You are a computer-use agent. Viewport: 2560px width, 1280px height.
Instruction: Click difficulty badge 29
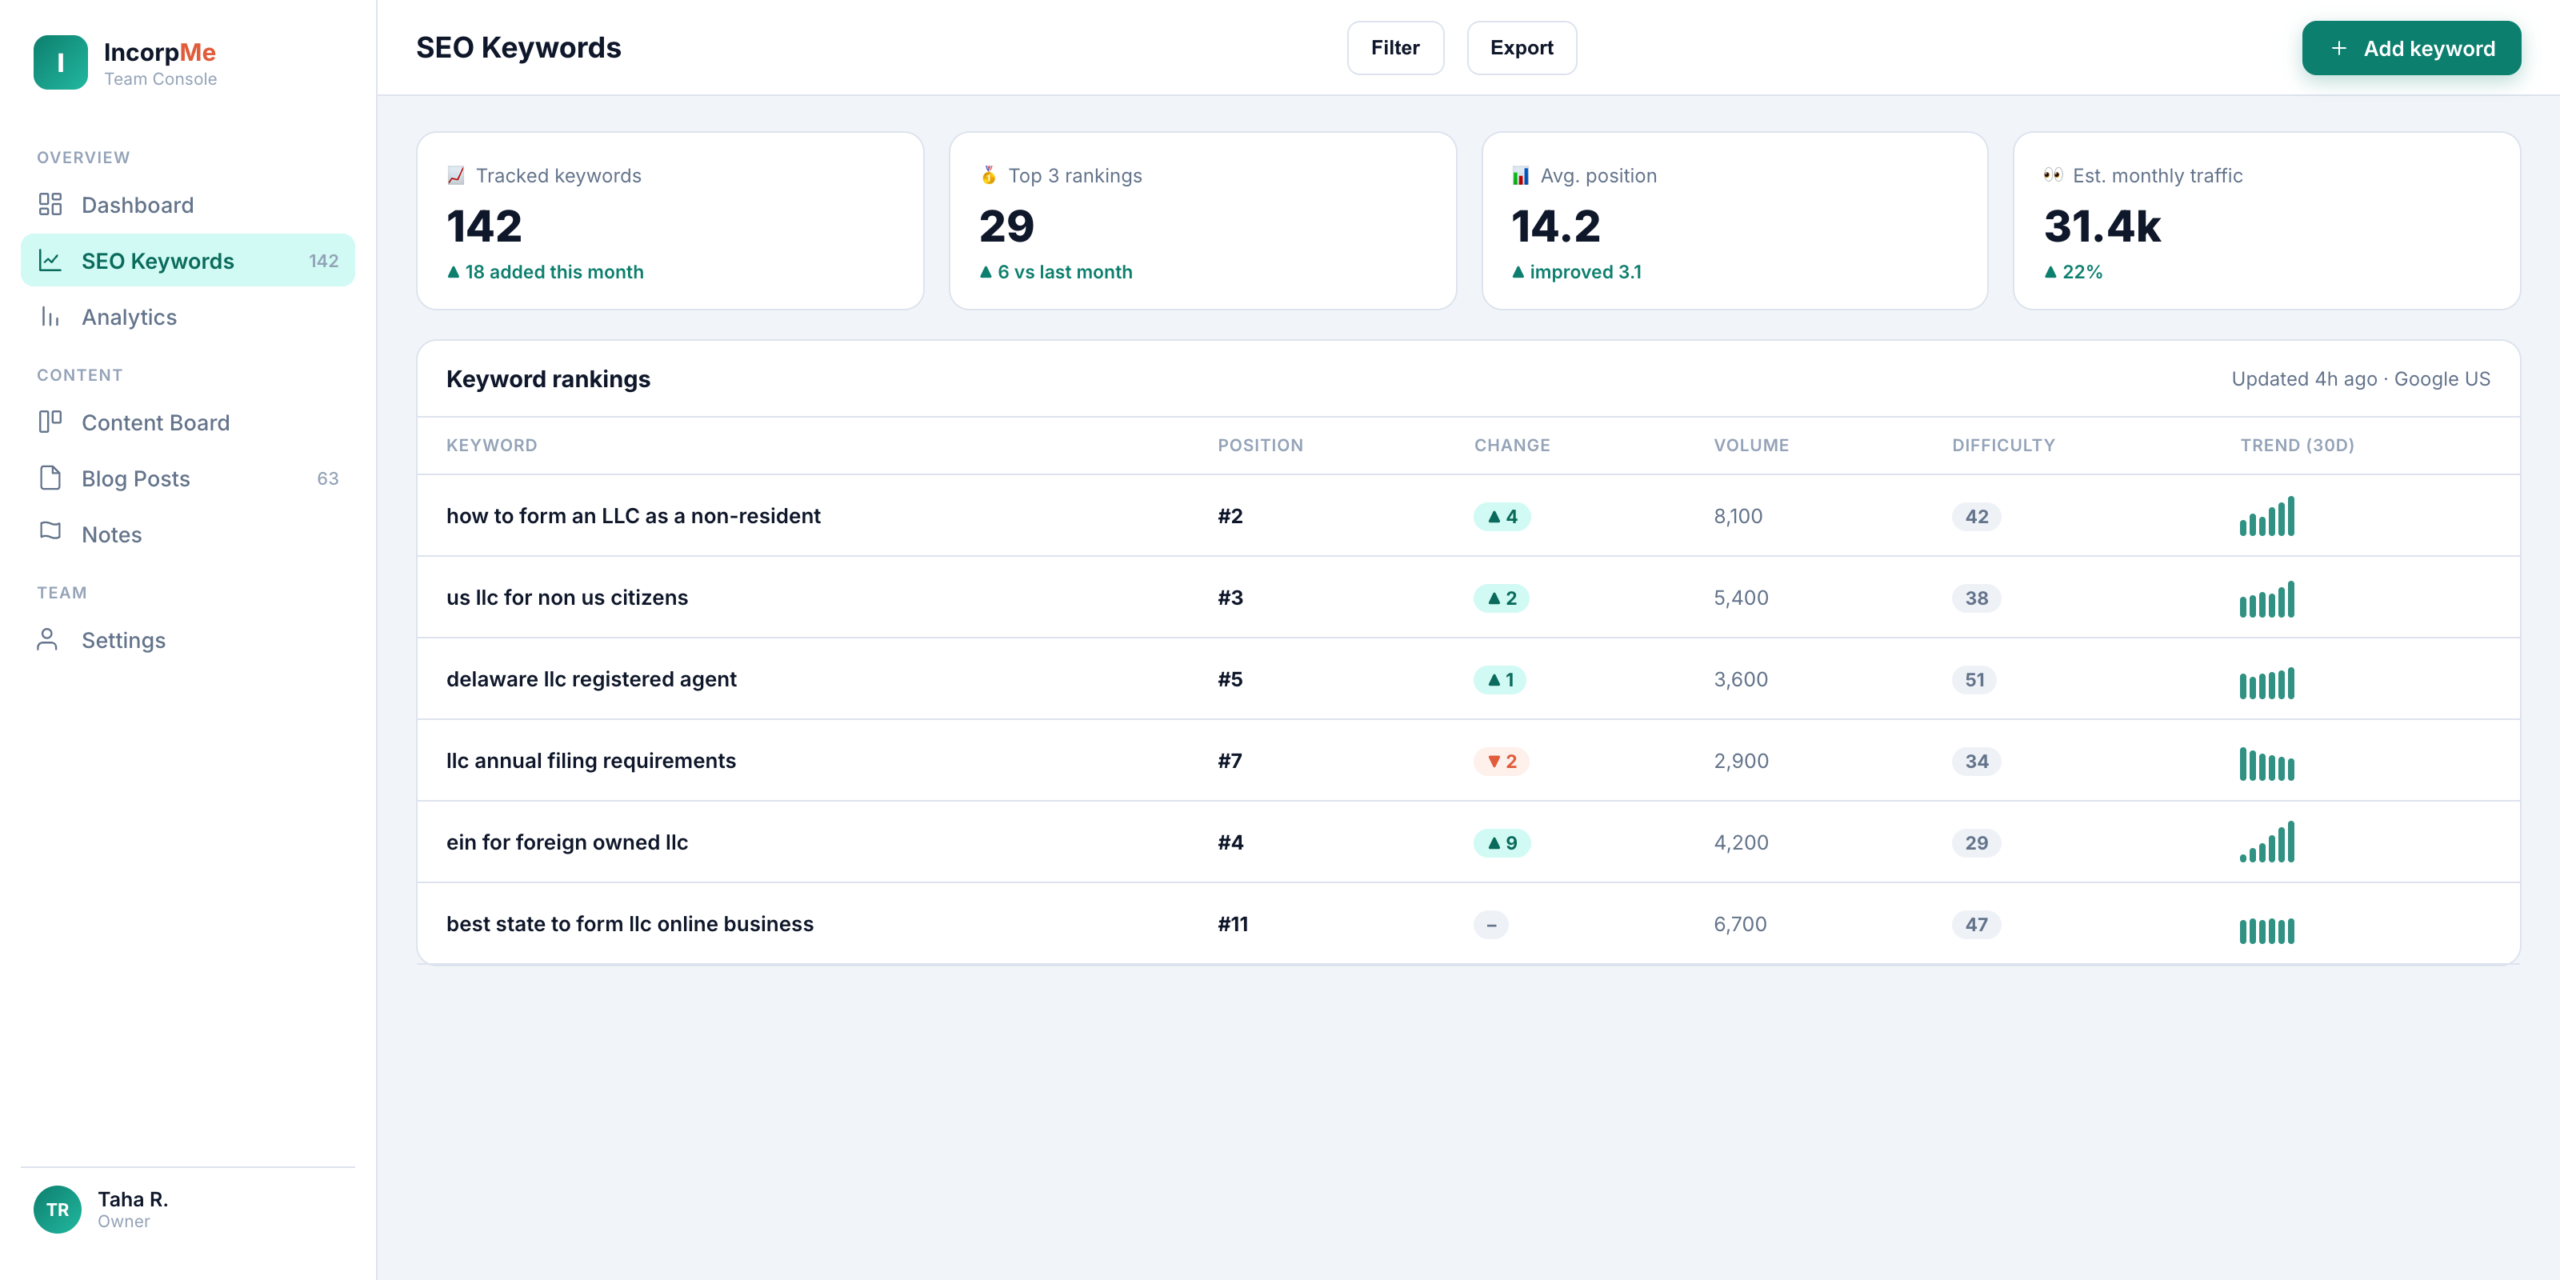pos(1976,843)
